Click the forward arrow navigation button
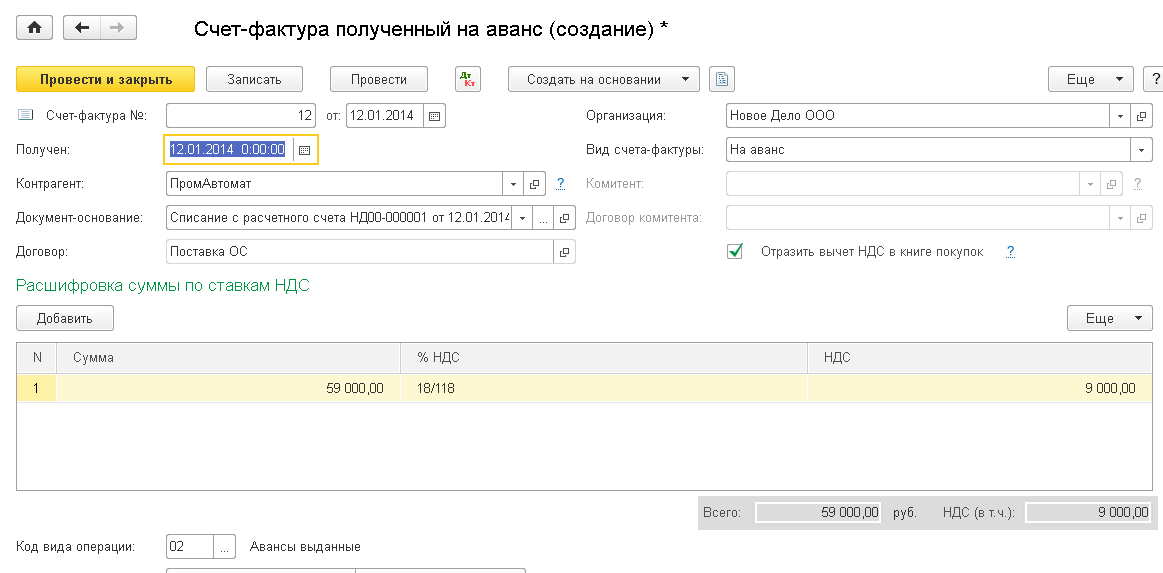Screen dimensions: 1163x573 (117, 28)
